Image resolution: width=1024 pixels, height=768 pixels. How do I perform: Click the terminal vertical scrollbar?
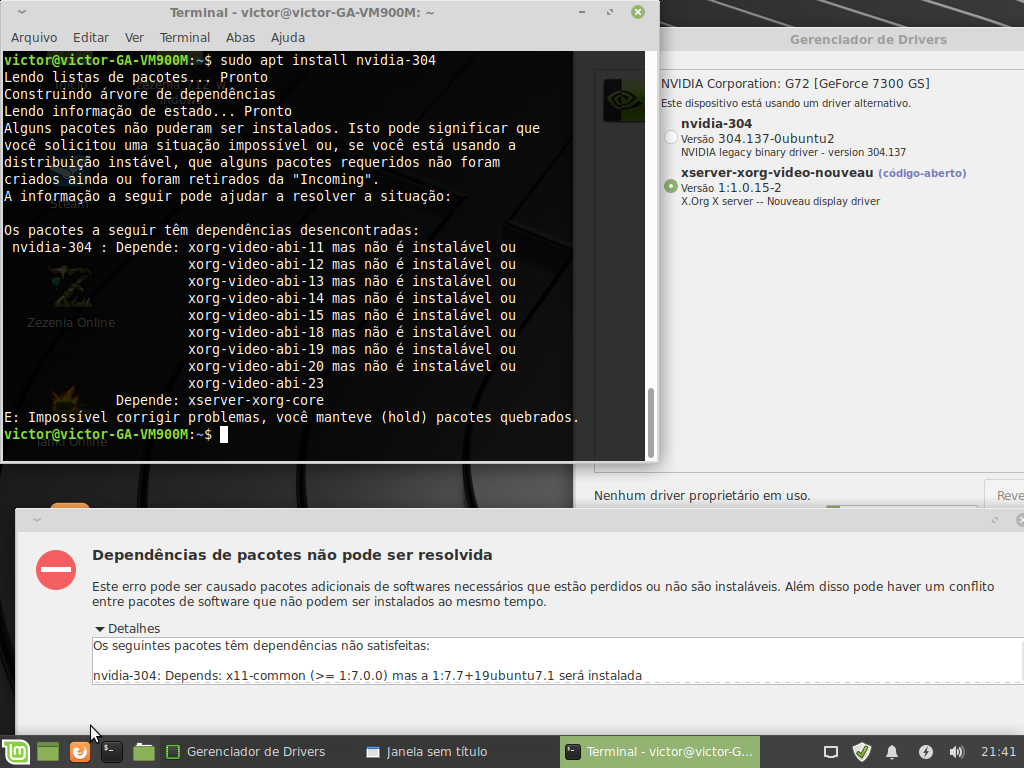point(650,423)
